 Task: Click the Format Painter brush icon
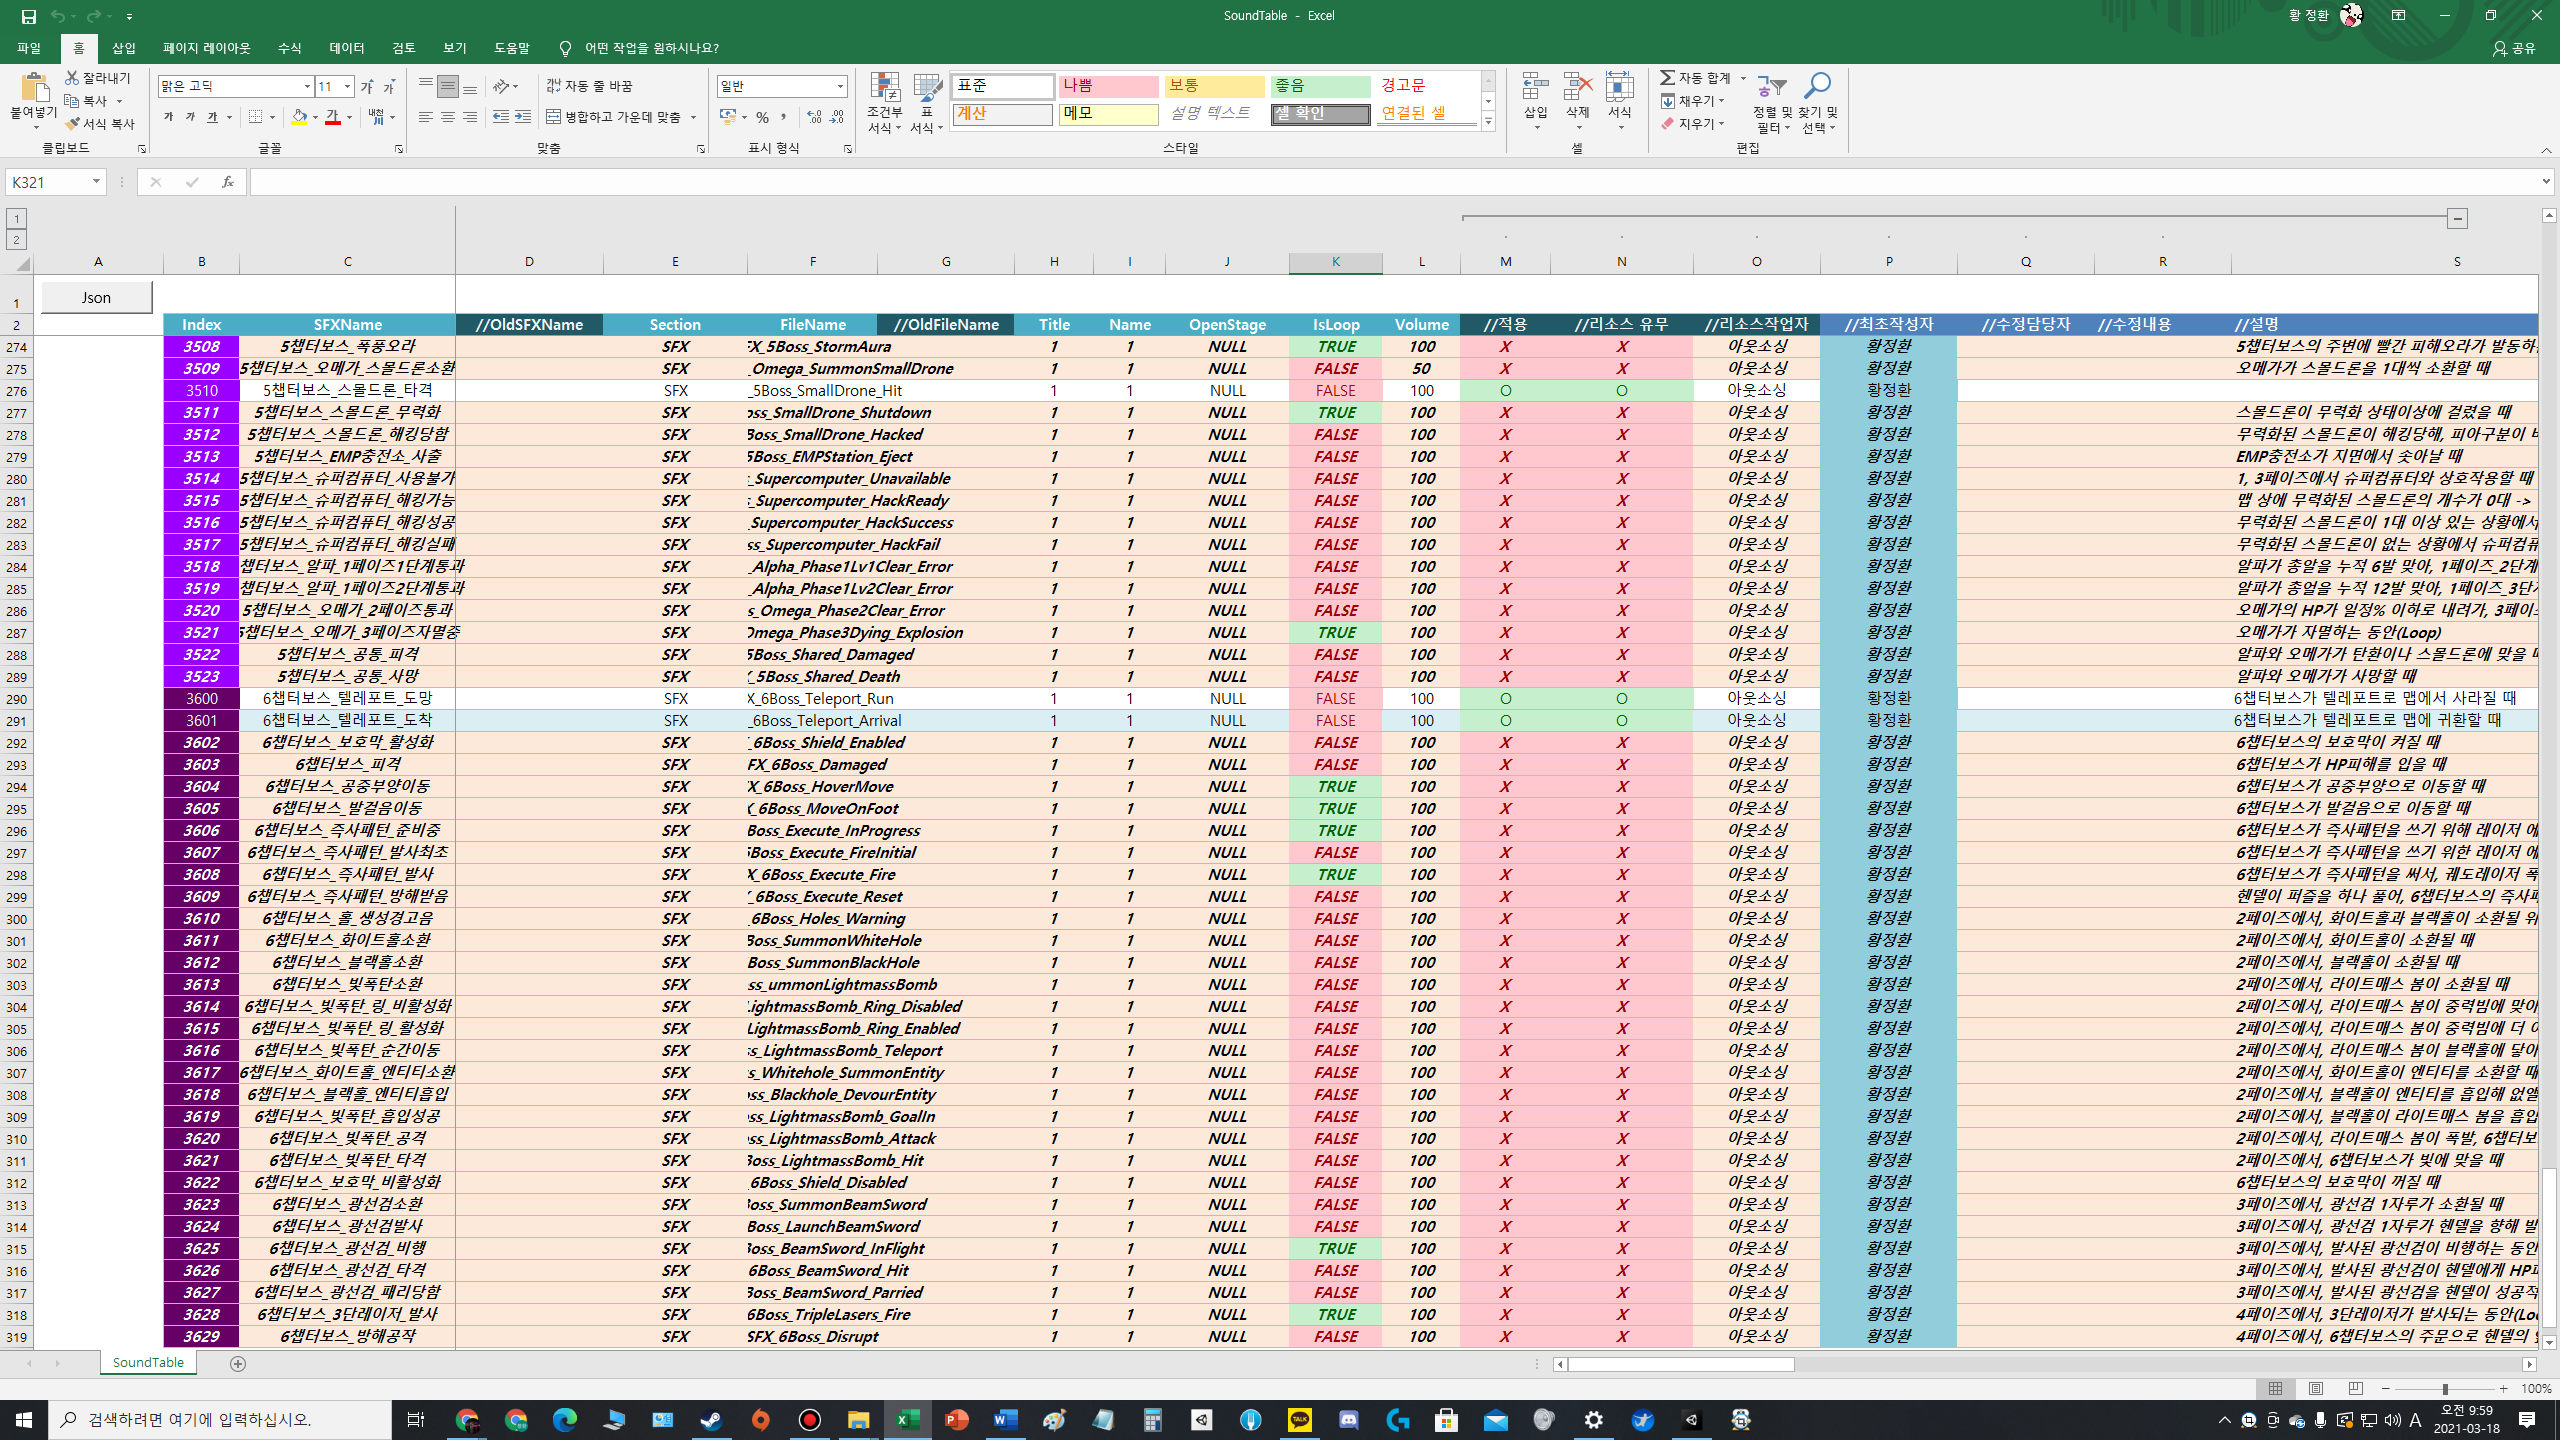(x=72, y=124)
